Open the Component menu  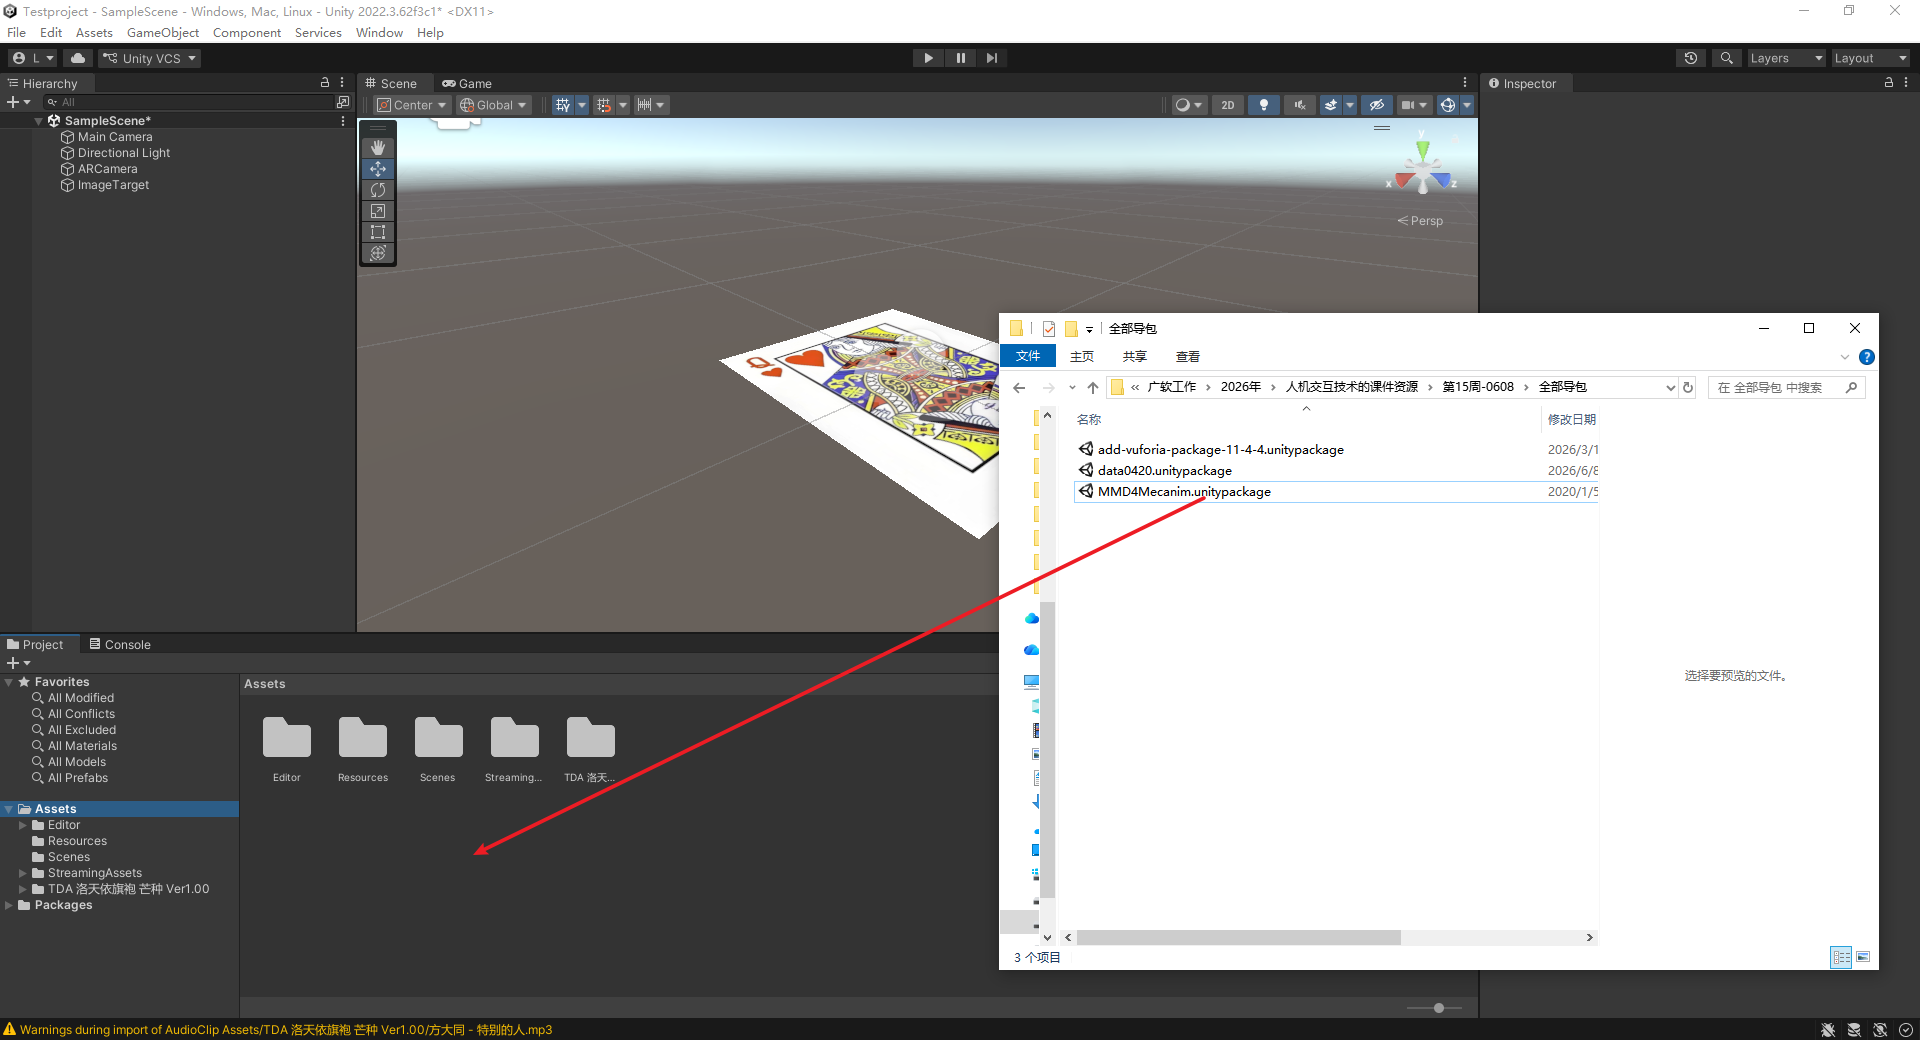[x=247, y=33]
